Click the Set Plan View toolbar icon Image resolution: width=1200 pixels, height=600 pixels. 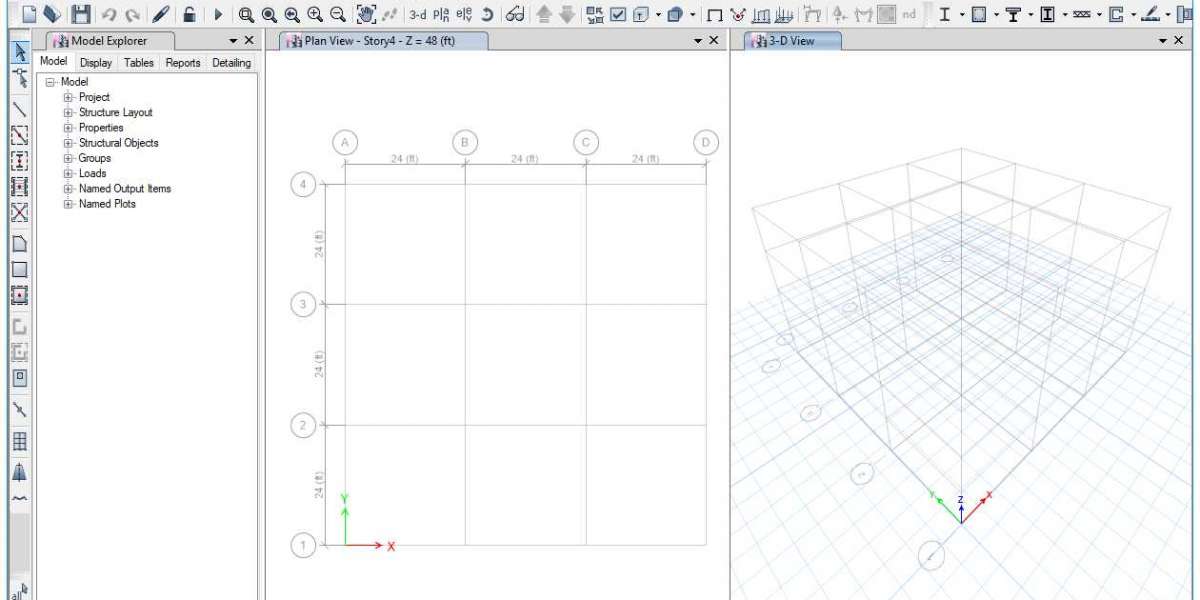[x=441, y=14]
